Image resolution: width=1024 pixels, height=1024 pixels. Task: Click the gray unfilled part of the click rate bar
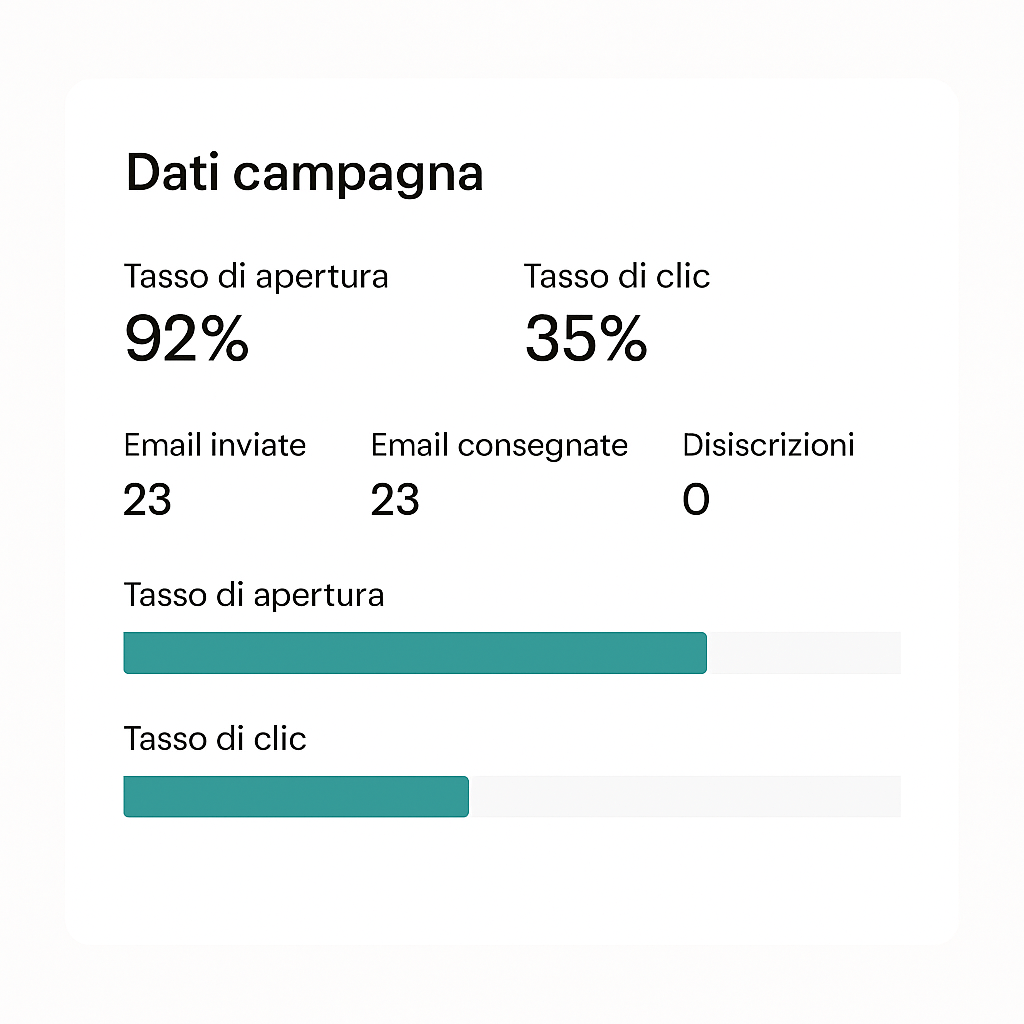(x=684, y=797)
